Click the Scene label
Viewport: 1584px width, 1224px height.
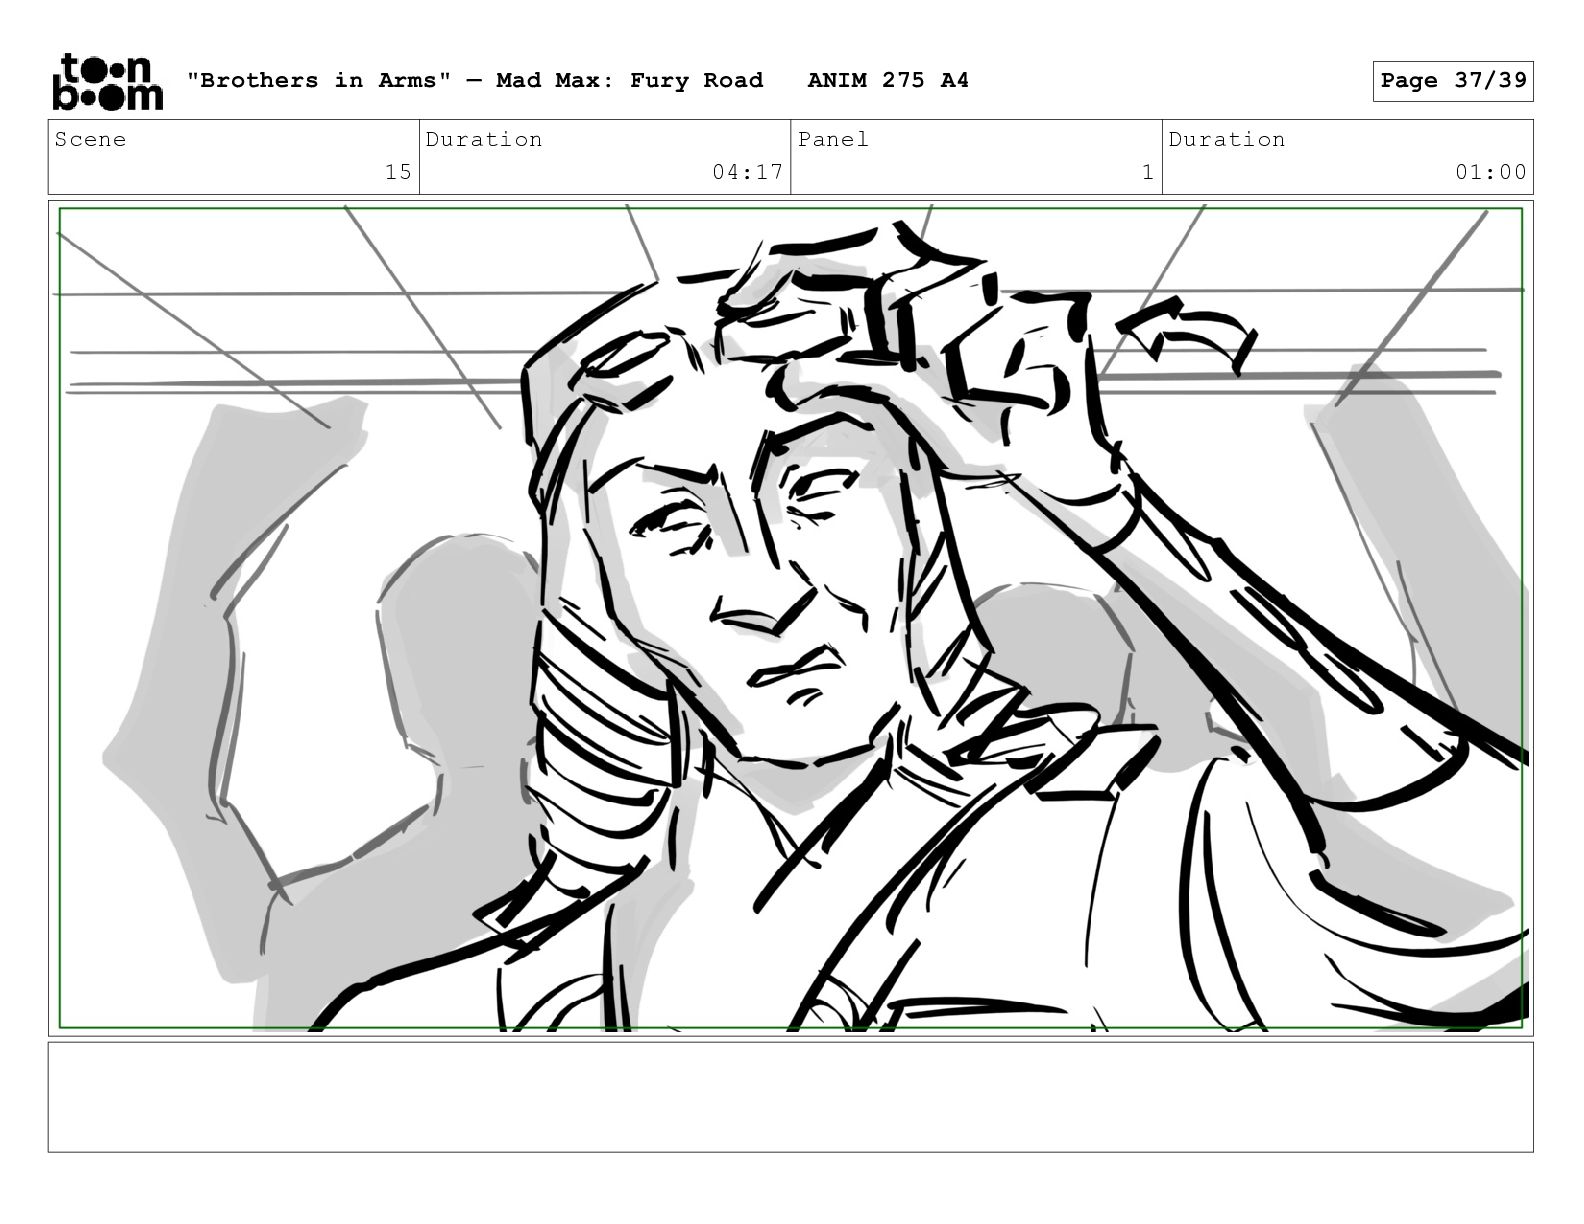[91, 139]
